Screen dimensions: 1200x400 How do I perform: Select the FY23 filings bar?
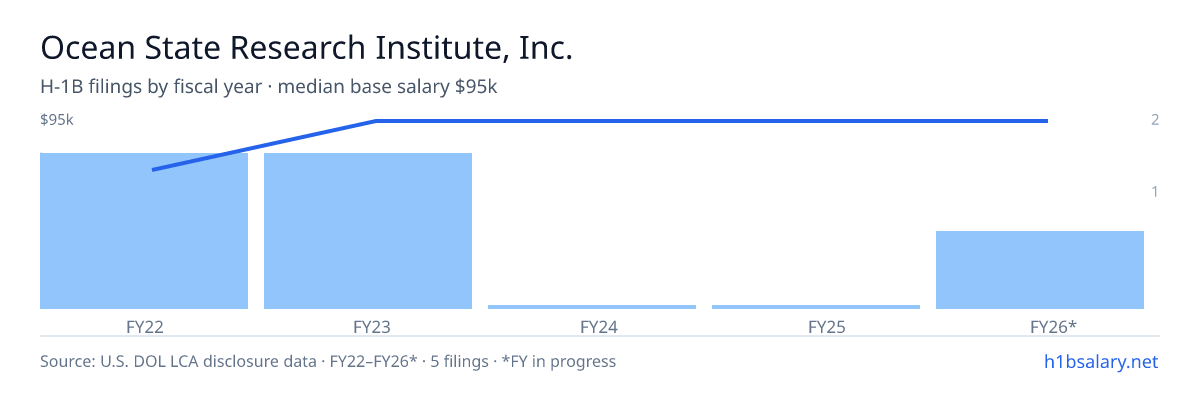[368, 231]
